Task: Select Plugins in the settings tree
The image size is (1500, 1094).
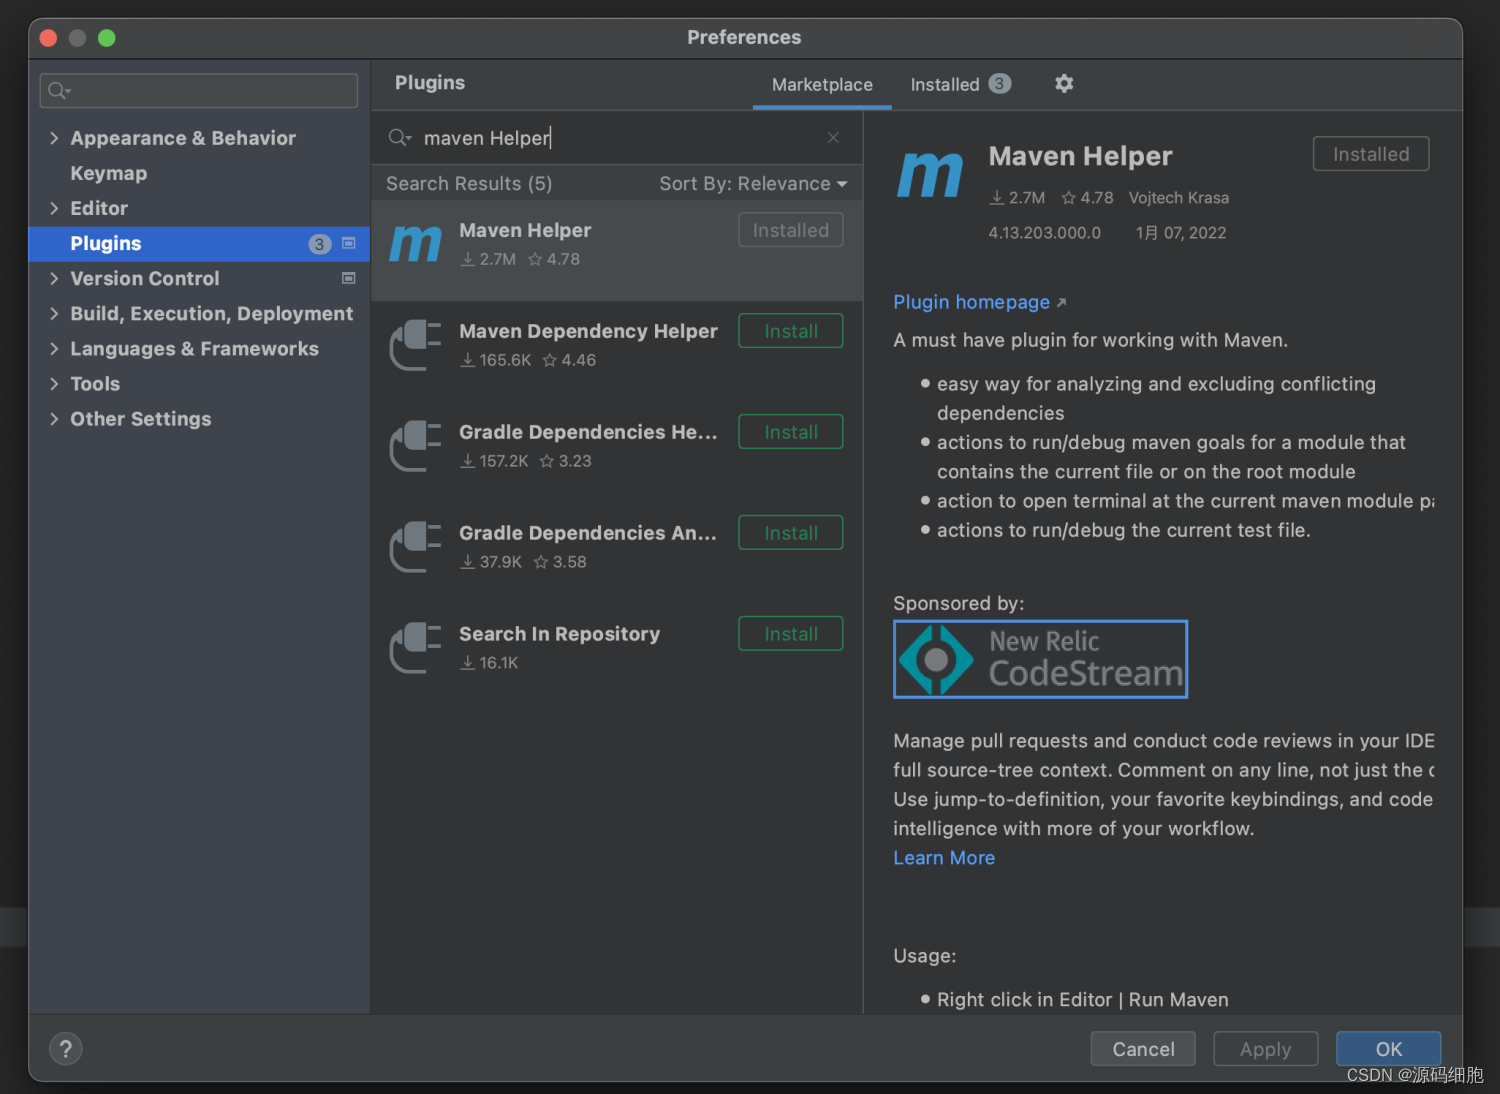Action: (199, 244)
